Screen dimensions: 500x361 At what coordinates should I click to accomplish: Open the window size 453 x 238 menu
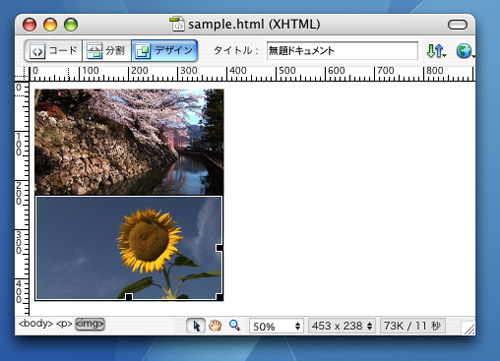pyautogui.click(x=342, y=326)
